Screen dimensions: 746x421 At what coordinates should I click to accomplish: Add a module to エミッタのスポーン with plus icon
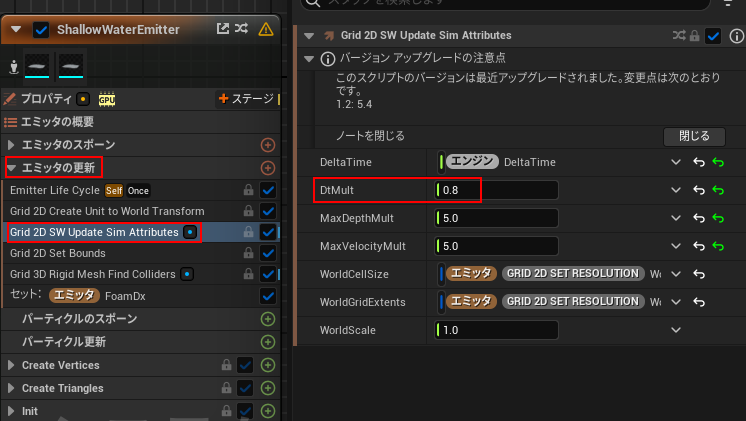point(267,145)
